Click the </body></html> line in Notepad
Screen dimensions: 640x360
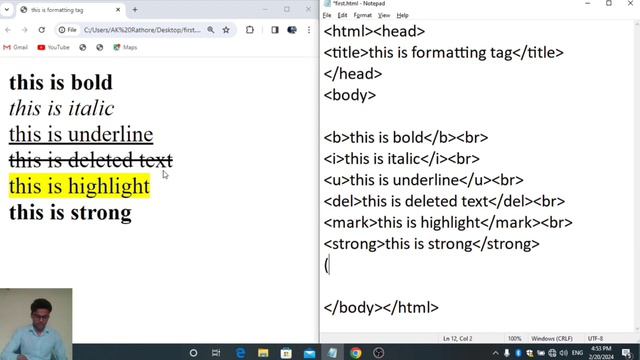pos(381,307)
